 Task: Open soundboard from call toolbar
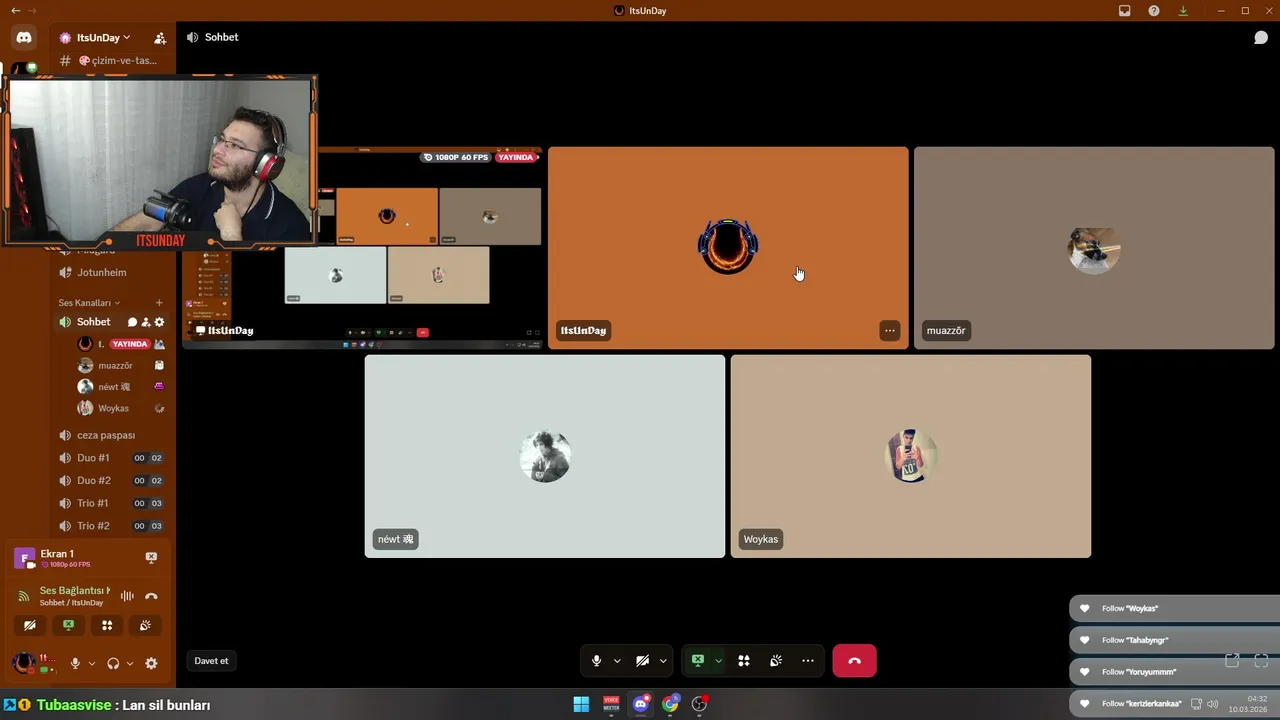[x=775, y=661]
